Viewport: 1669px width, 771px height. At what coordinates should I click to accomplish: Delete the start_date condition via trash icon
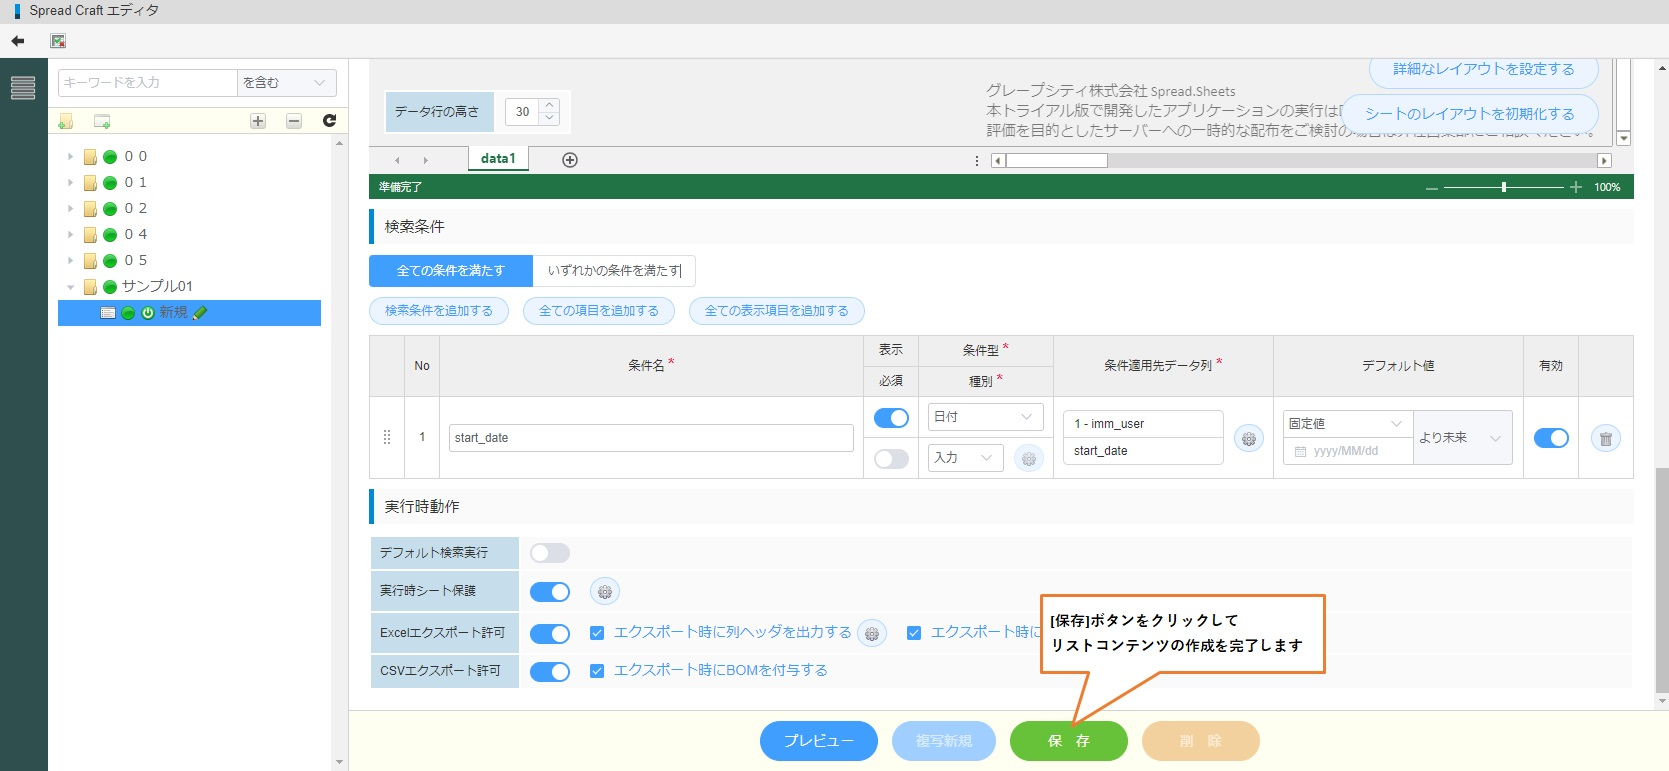click(x=1605, y=439)
